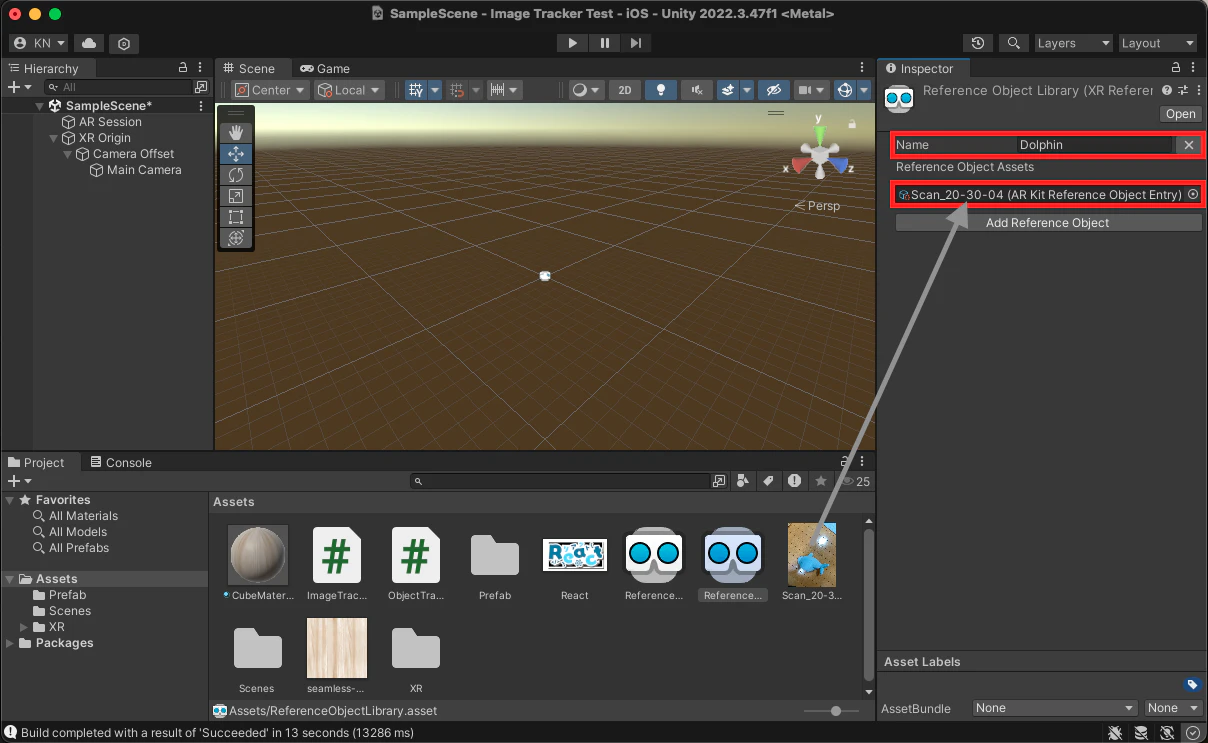Open AssetBundle None dropdown

click(1055, 708)
